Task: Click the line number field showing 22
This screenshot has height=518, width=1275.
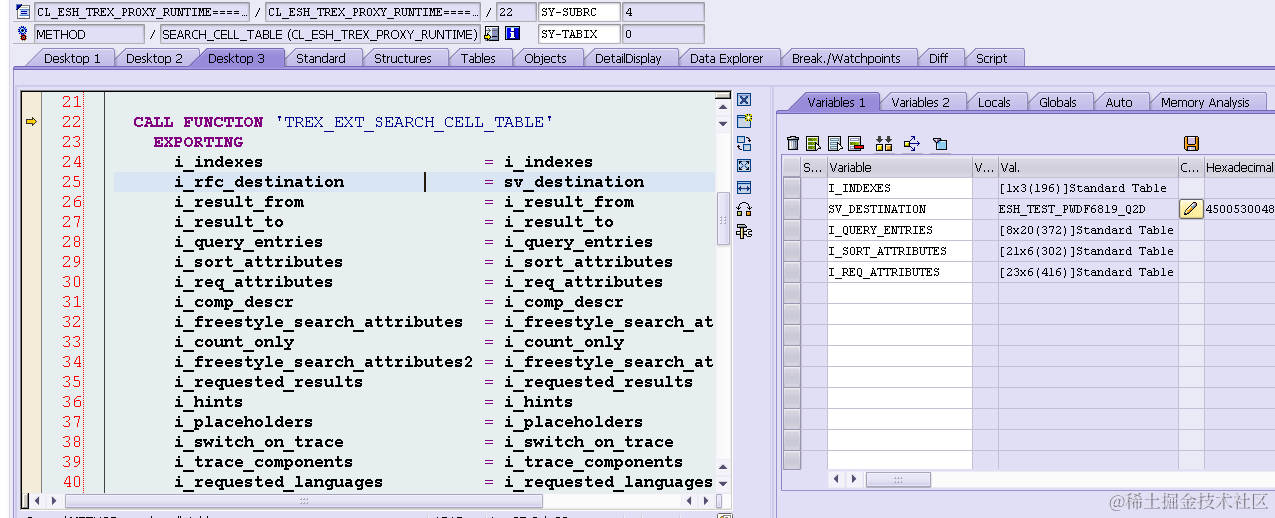Action: 514,12
